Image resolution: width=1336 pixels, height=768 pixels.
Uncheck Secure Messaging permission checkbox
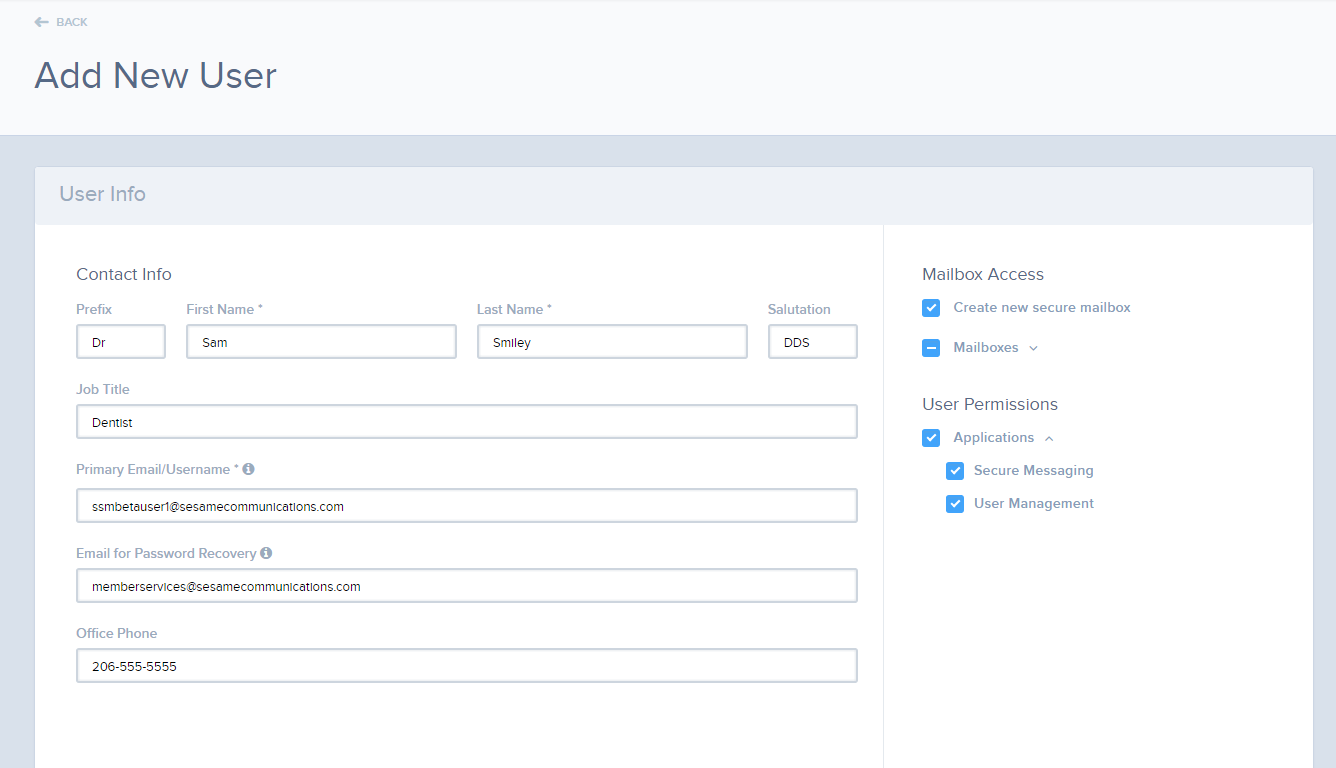click(x=955, y=471)
